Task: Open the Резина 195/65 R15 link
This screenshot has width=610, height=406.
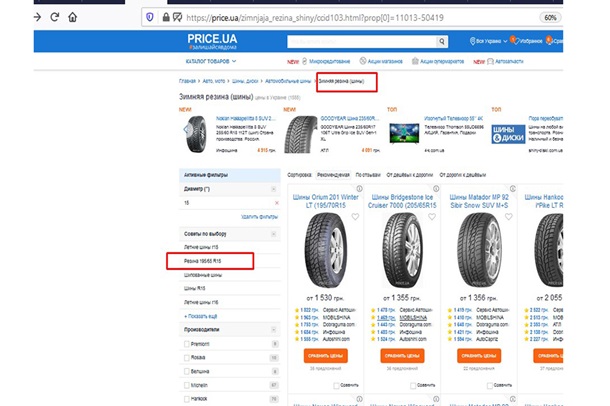Action: (203, 261)
